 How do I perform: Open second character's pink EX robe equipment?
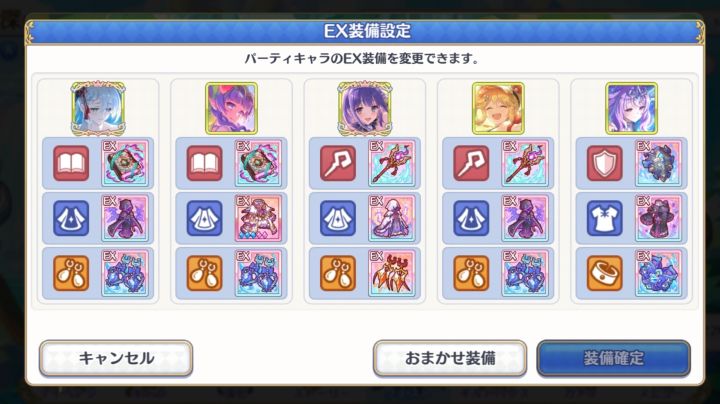tap(258, 218)
